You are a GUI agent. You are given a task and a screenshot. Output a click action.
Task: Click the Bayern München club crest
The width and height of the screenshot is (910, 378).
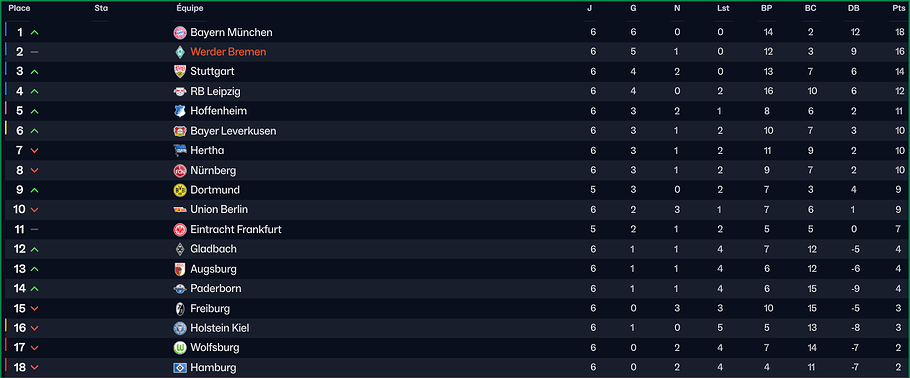pyautogui.click(x=179, y=33)
